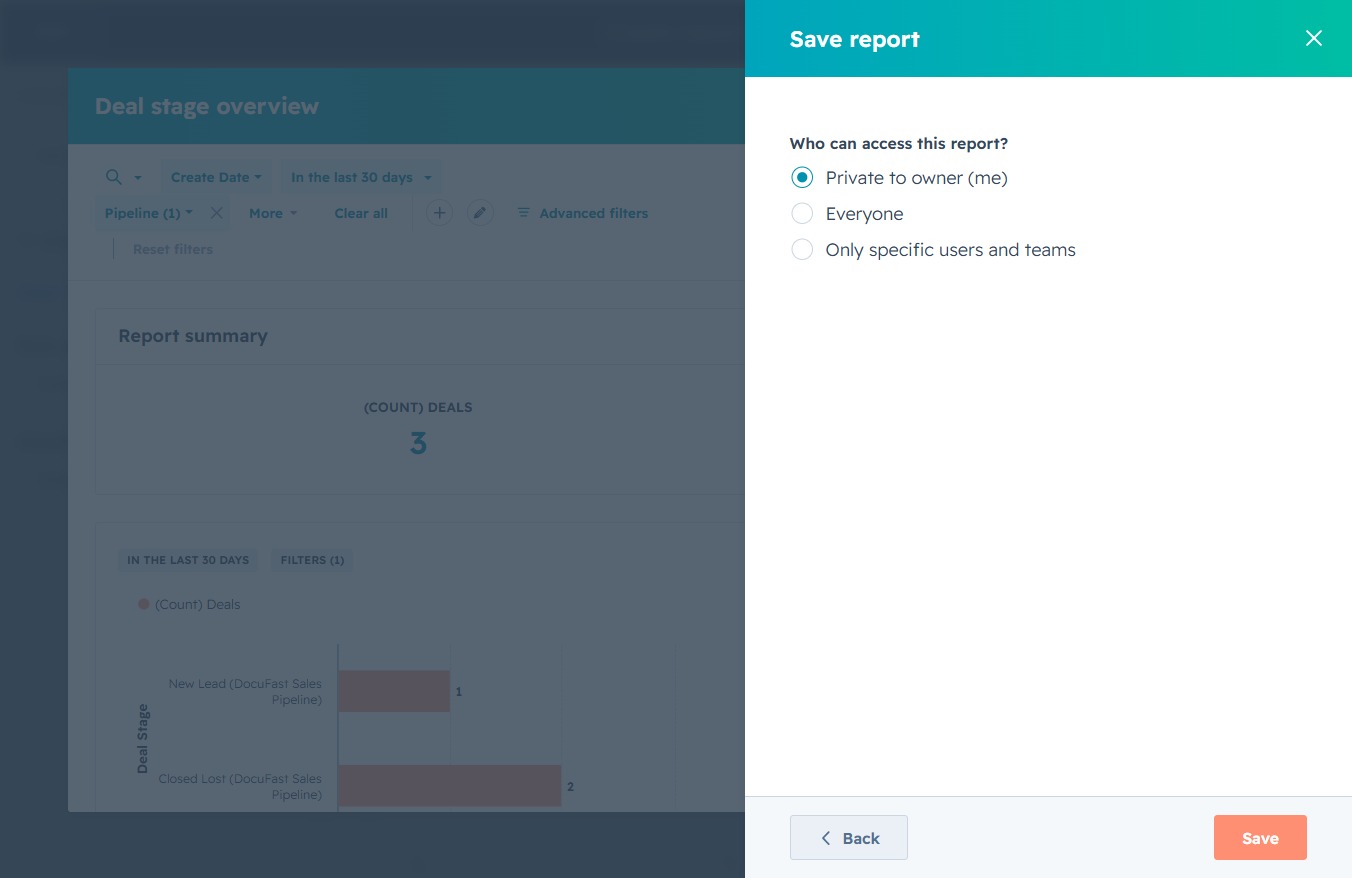Click the IN THE LAST 30 DAYS tag
This screenshot has width=1352, height=878.
point(188,560)
